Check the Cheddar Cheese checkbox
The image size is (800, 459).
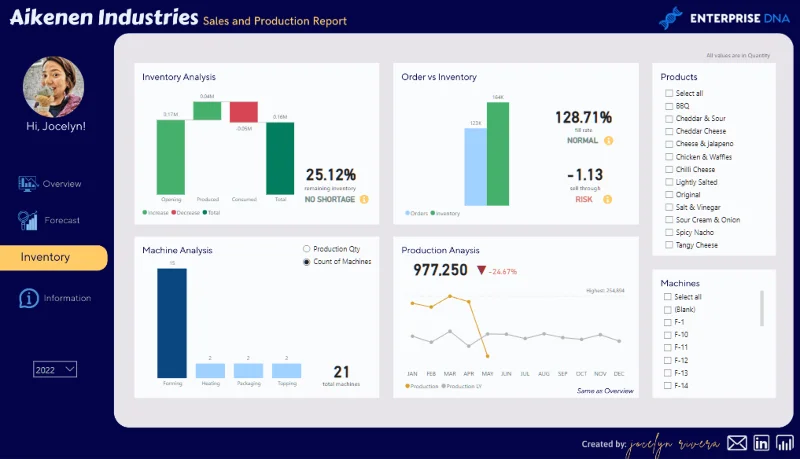[x=669, y=132]
